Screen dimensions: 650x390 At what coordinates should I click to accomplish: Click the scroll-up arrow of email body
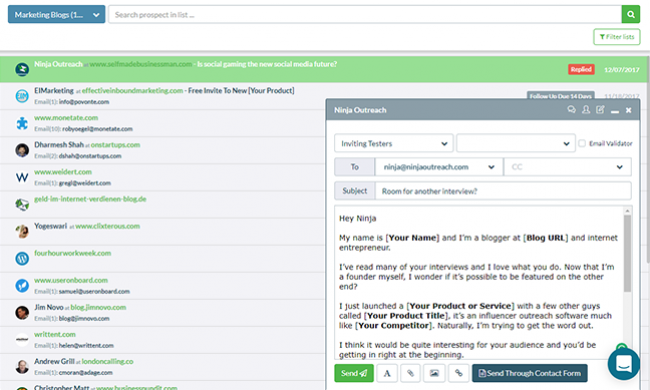[627, 211]
